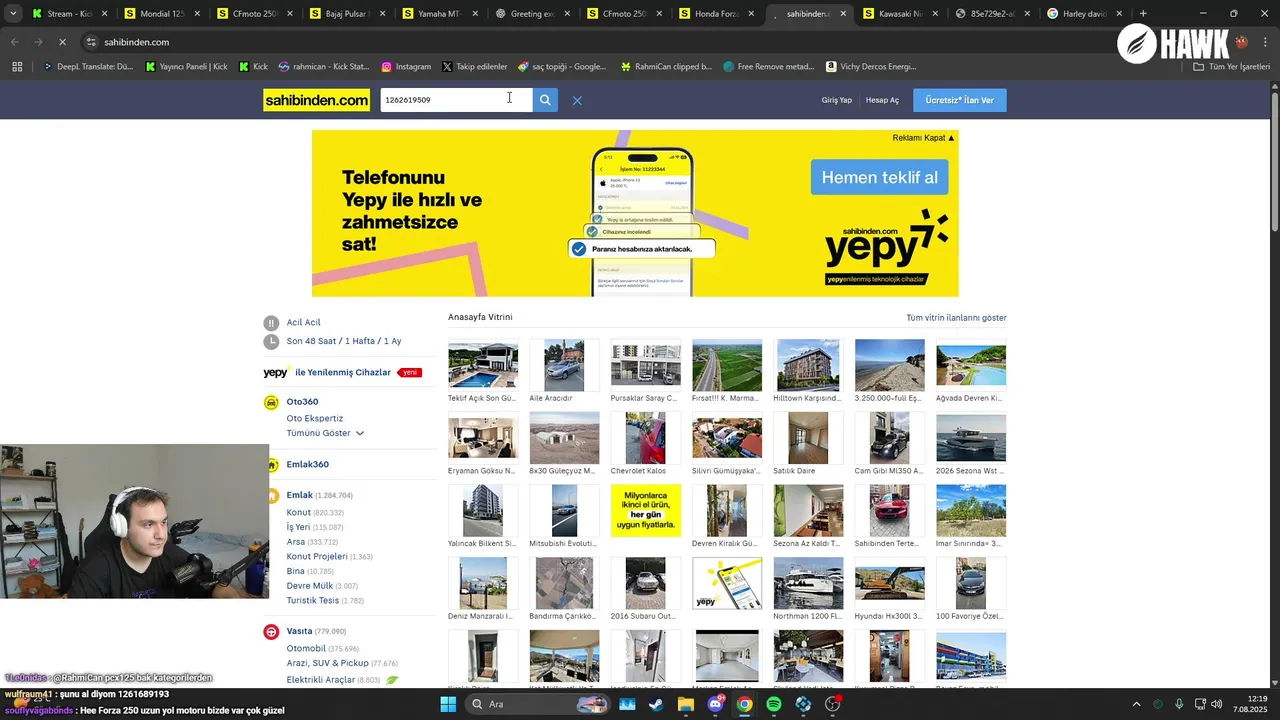The height and width of the screenshot is (720, 1280).
Task: Click the Chrome icon in the taskbar
Action: point(745,704)
